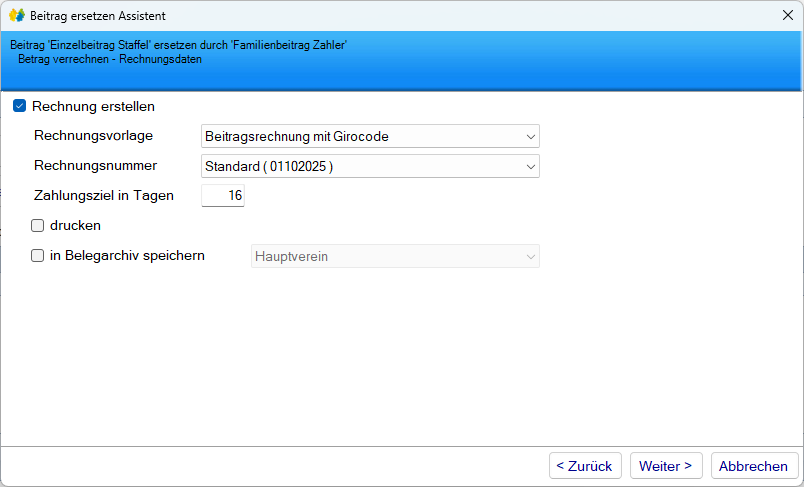
Task: Enable the drucken checkbox
Action: pyautogui.click(x=38, y=226)
